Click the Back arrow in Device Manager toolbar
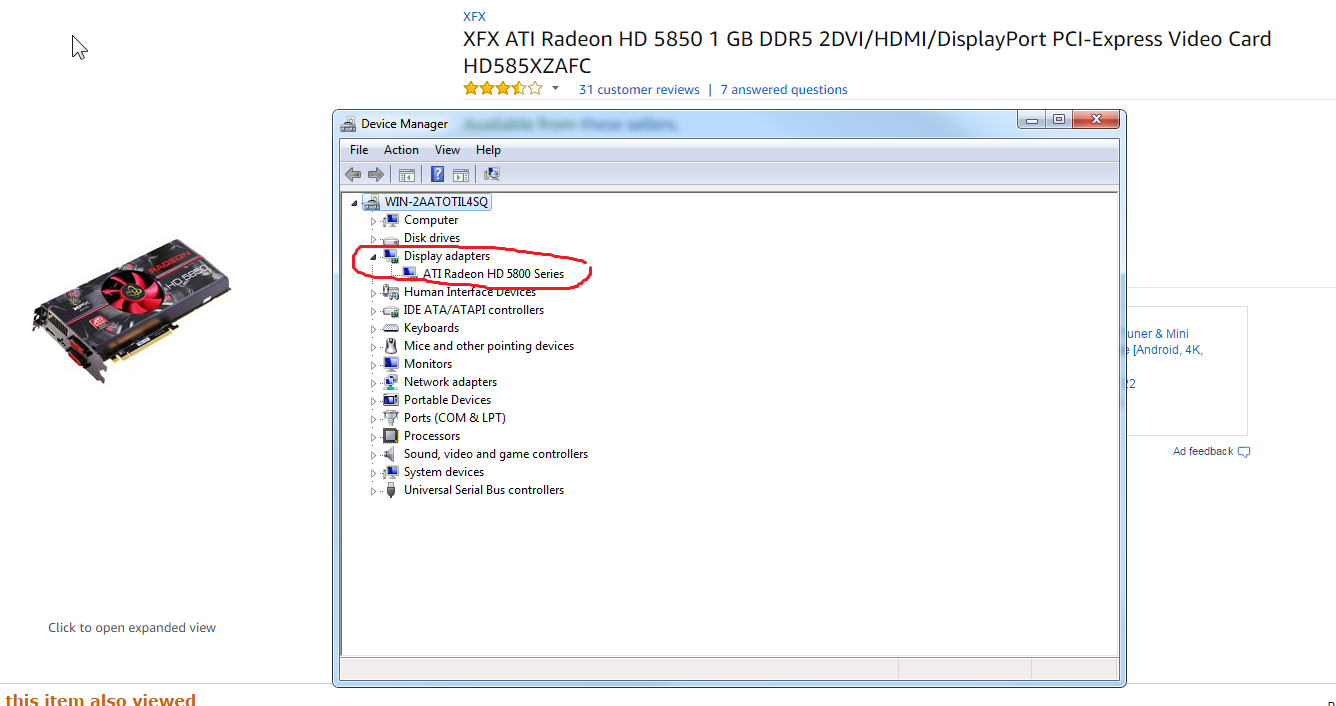 point(353,174)
